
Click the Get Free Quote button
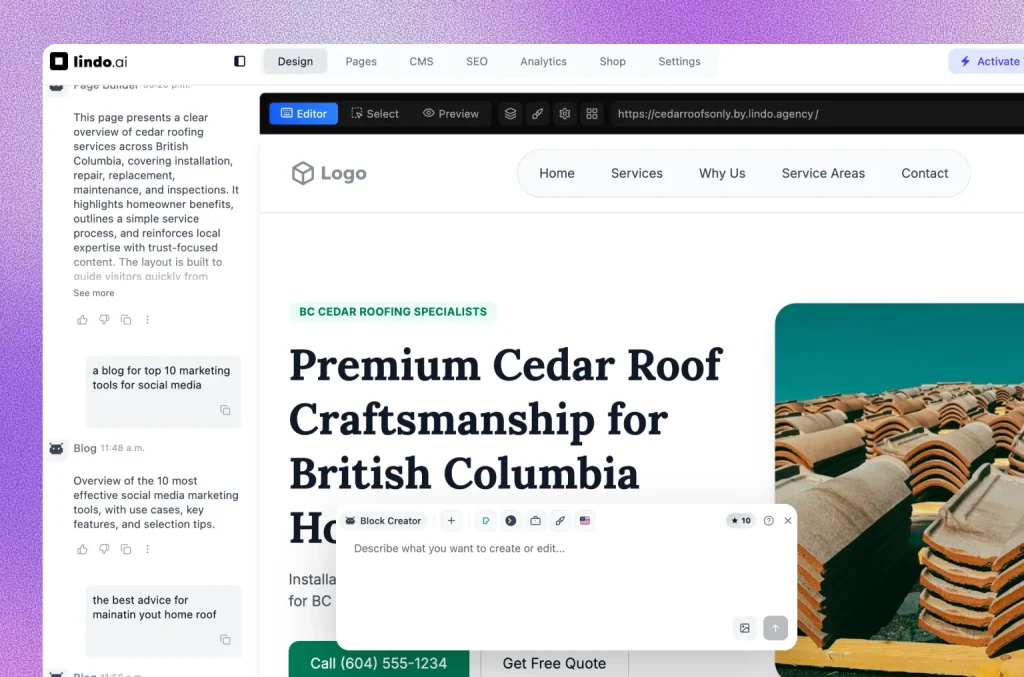pos(554,663)
